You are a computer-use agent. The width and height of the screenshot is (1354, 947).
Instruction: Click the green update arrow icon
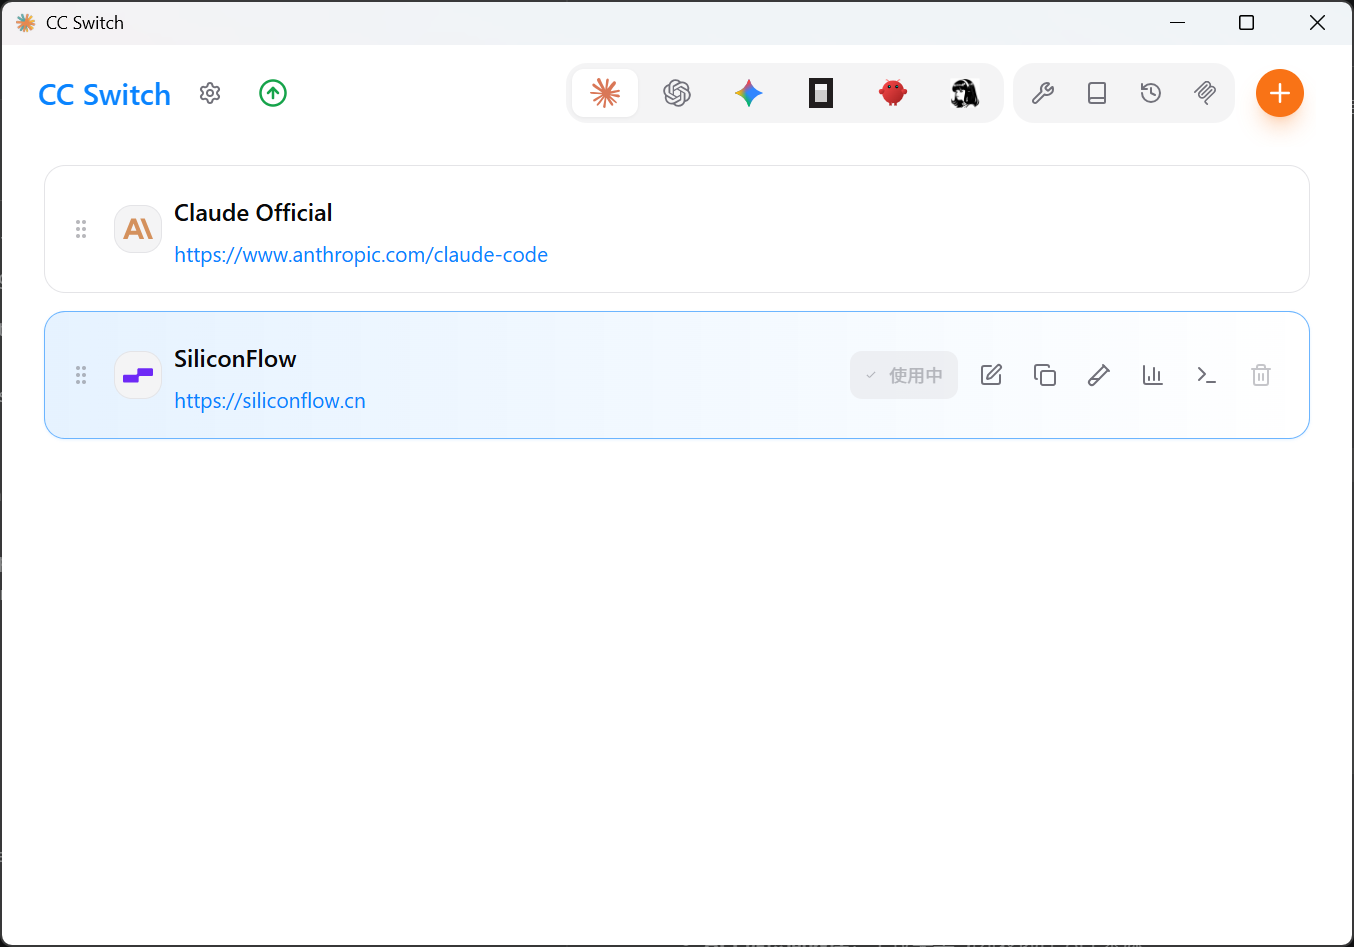[x=273, y=93]
